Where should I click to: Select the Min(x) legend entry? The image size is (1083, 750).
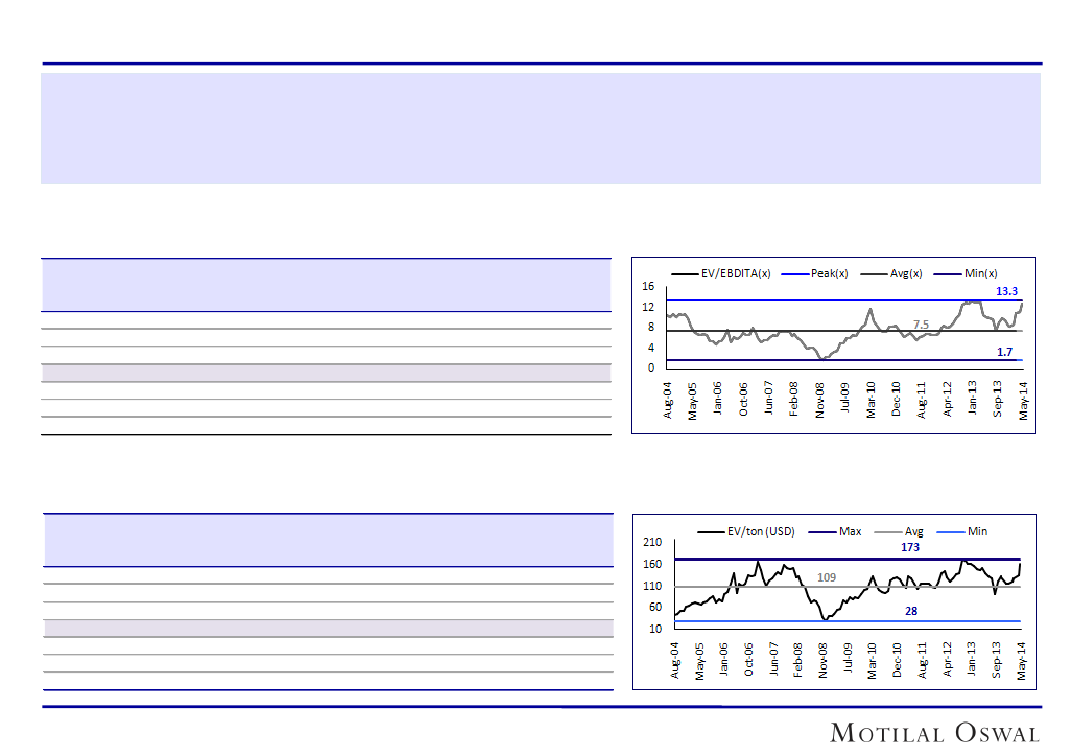coord(981,273)
